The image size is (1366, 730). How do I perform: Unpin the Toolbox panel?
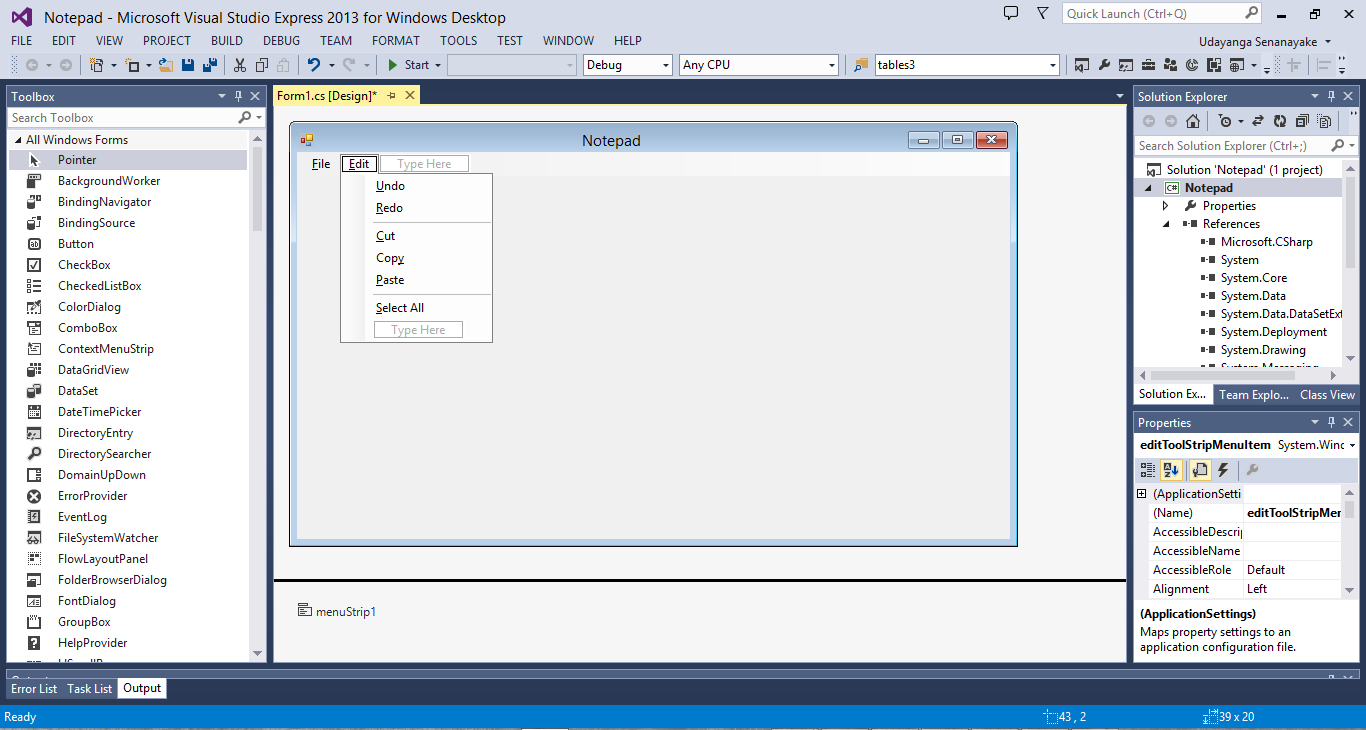(x=238, y=96)
